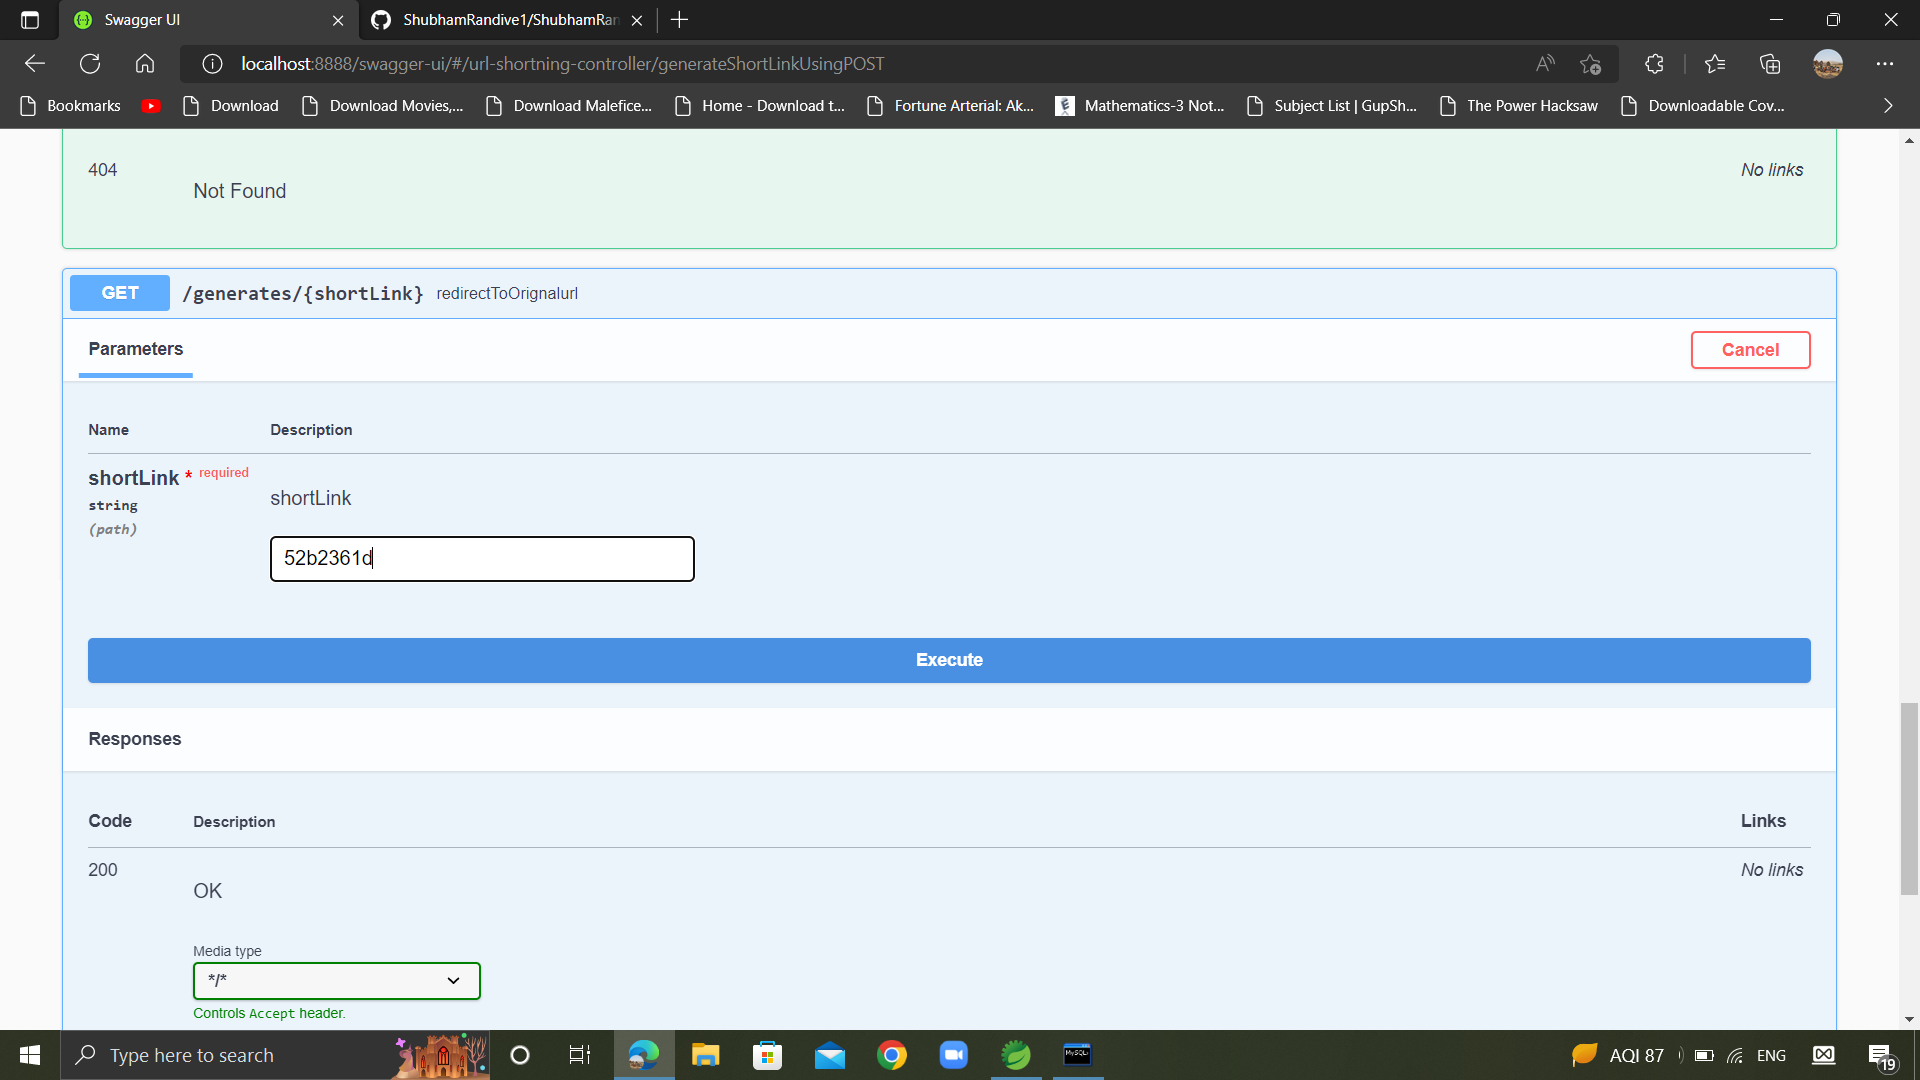
Task: Open Chrome from the taskbar
Action: point(893,1054)
